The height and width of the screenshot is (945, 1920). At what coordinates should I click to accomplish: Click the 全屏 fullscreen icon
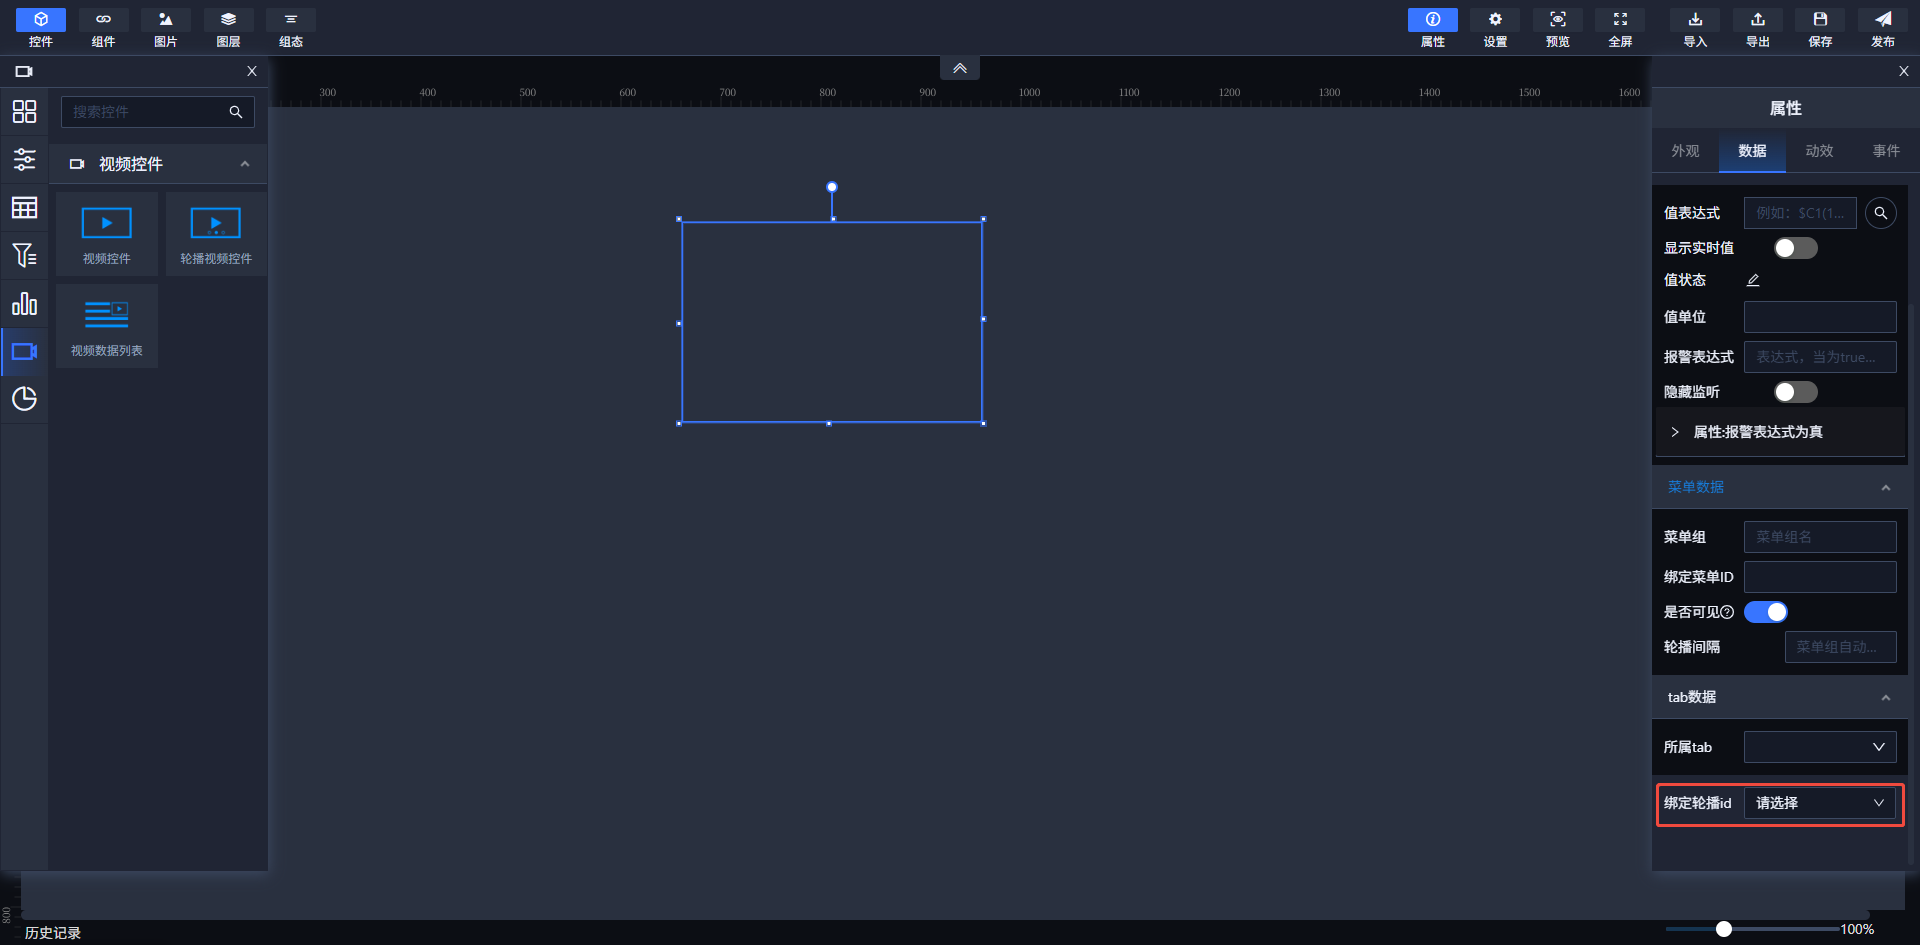pos(1620,27)
